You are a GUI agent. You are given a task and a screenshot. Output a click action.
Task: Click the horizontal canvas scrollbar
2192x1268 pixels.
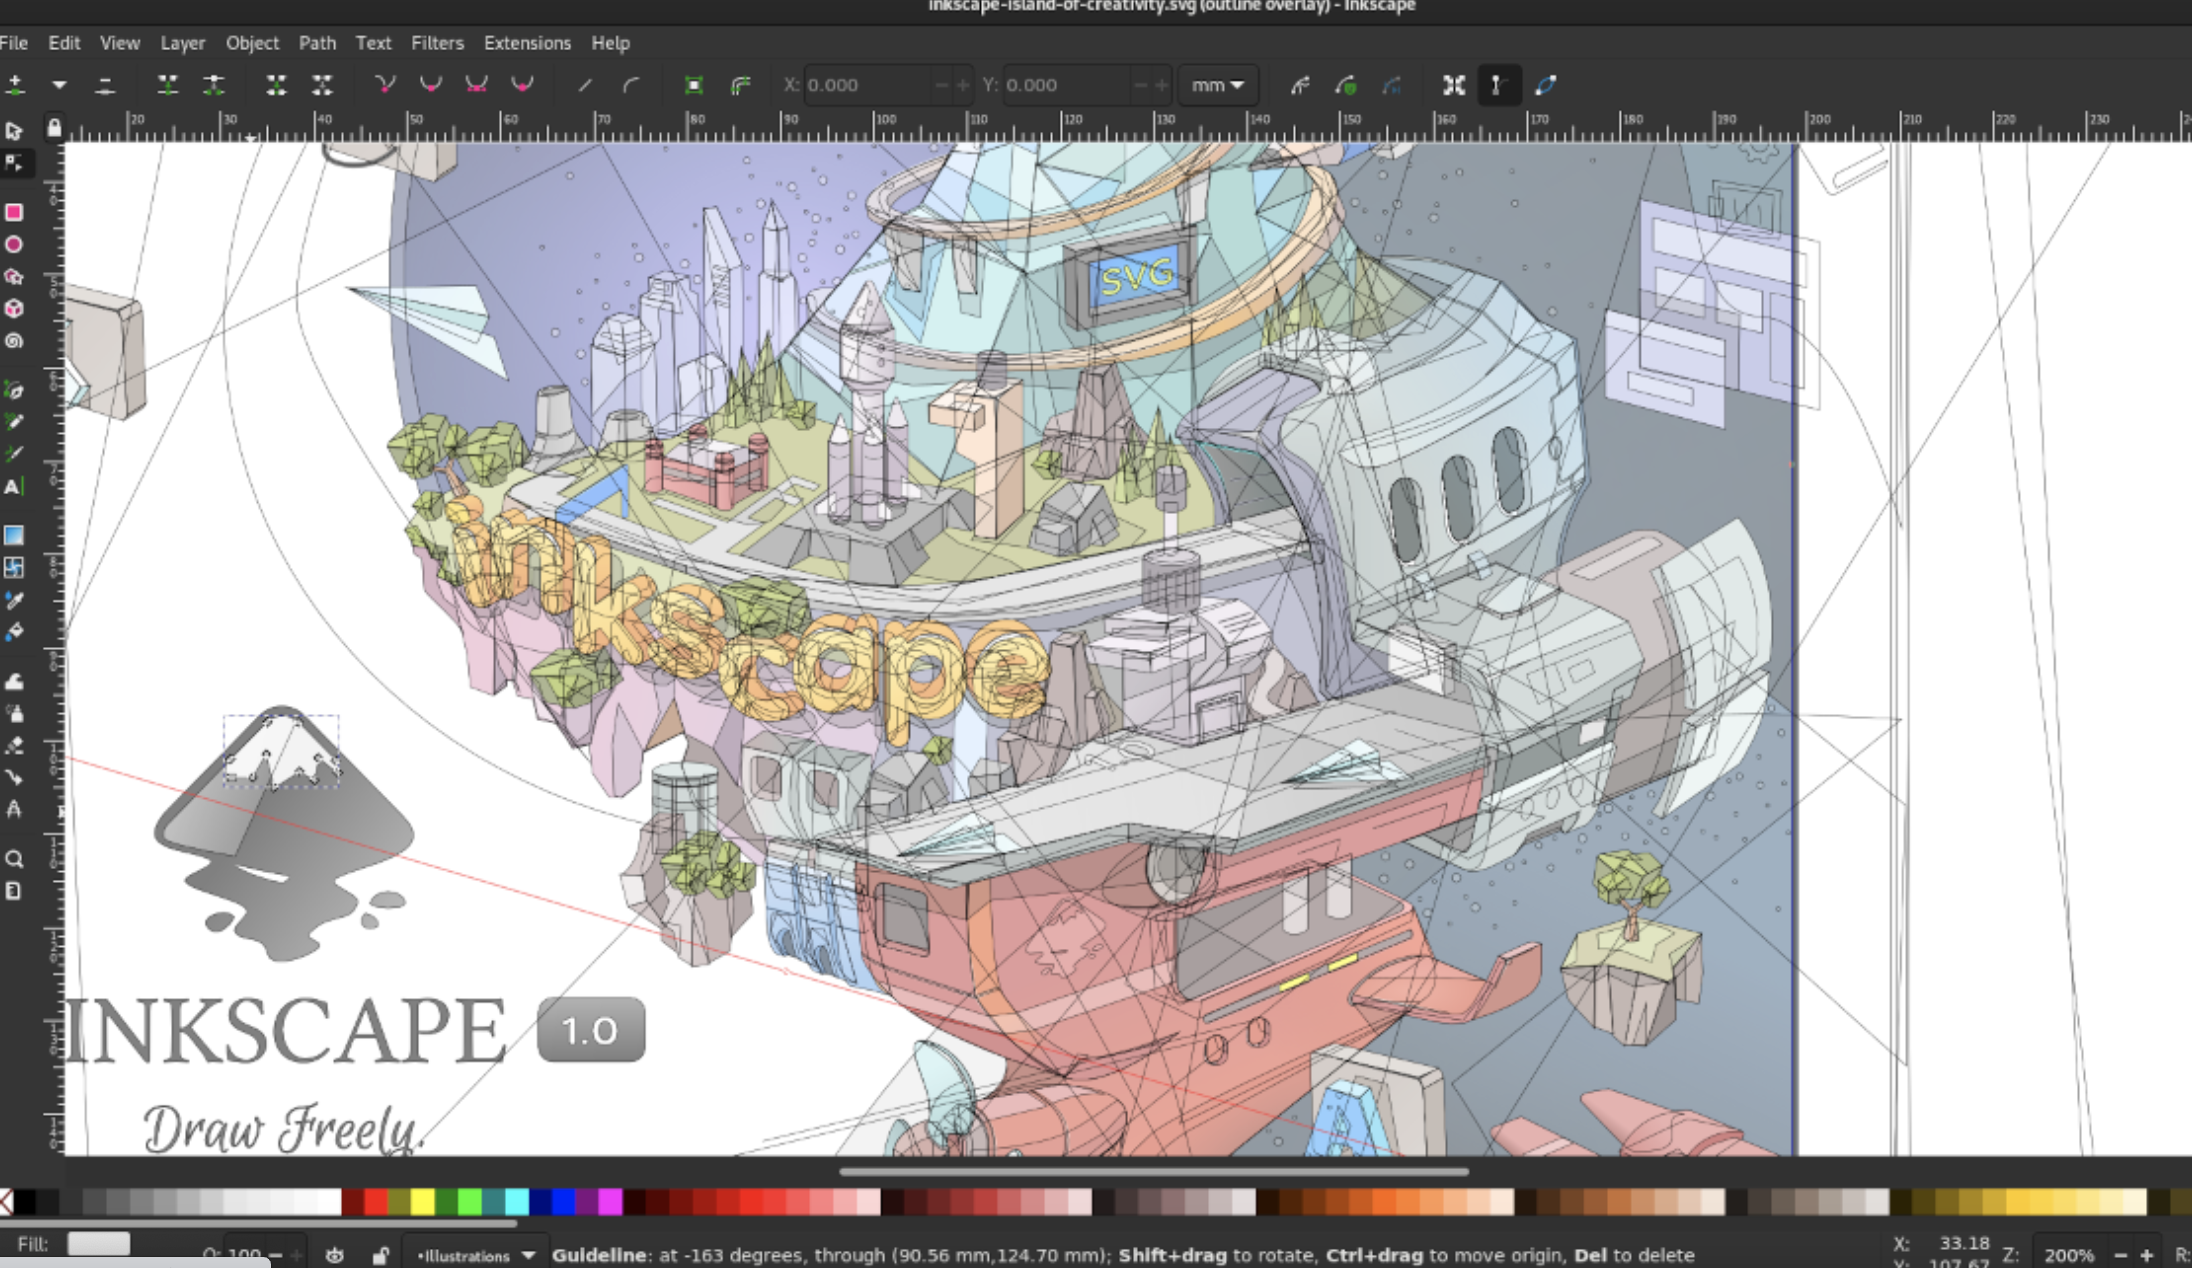(1154, 1170)
